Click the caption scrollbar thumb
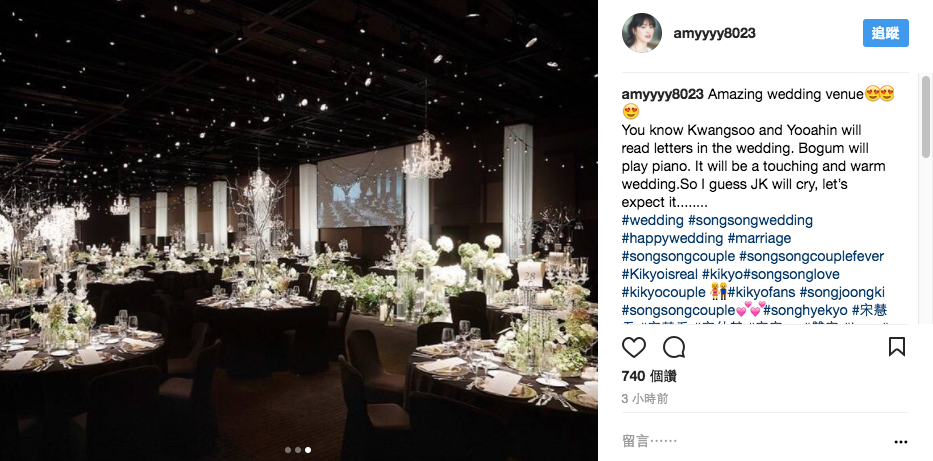Screen dimensions: 933x461 click(926, 117)
